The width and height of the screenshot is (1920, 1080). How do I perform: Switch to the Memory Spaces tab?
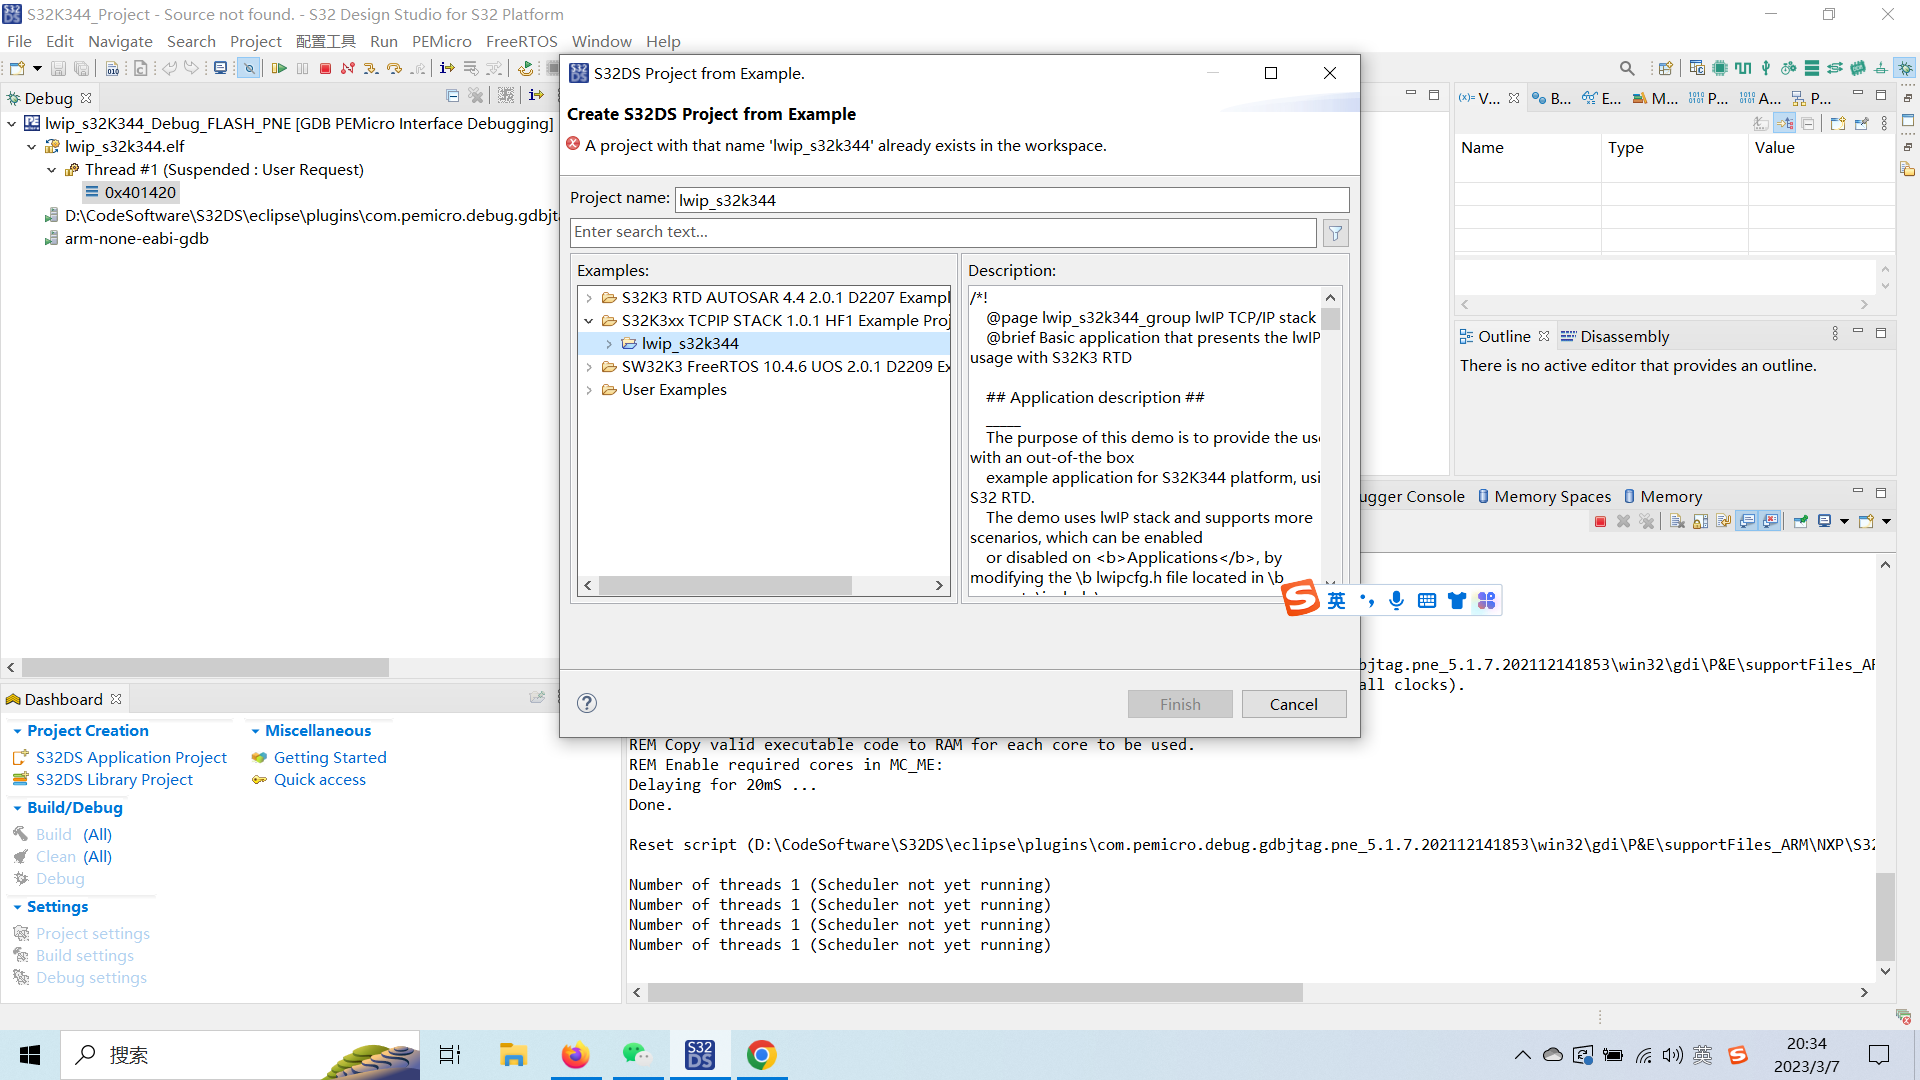(1553, 496)
